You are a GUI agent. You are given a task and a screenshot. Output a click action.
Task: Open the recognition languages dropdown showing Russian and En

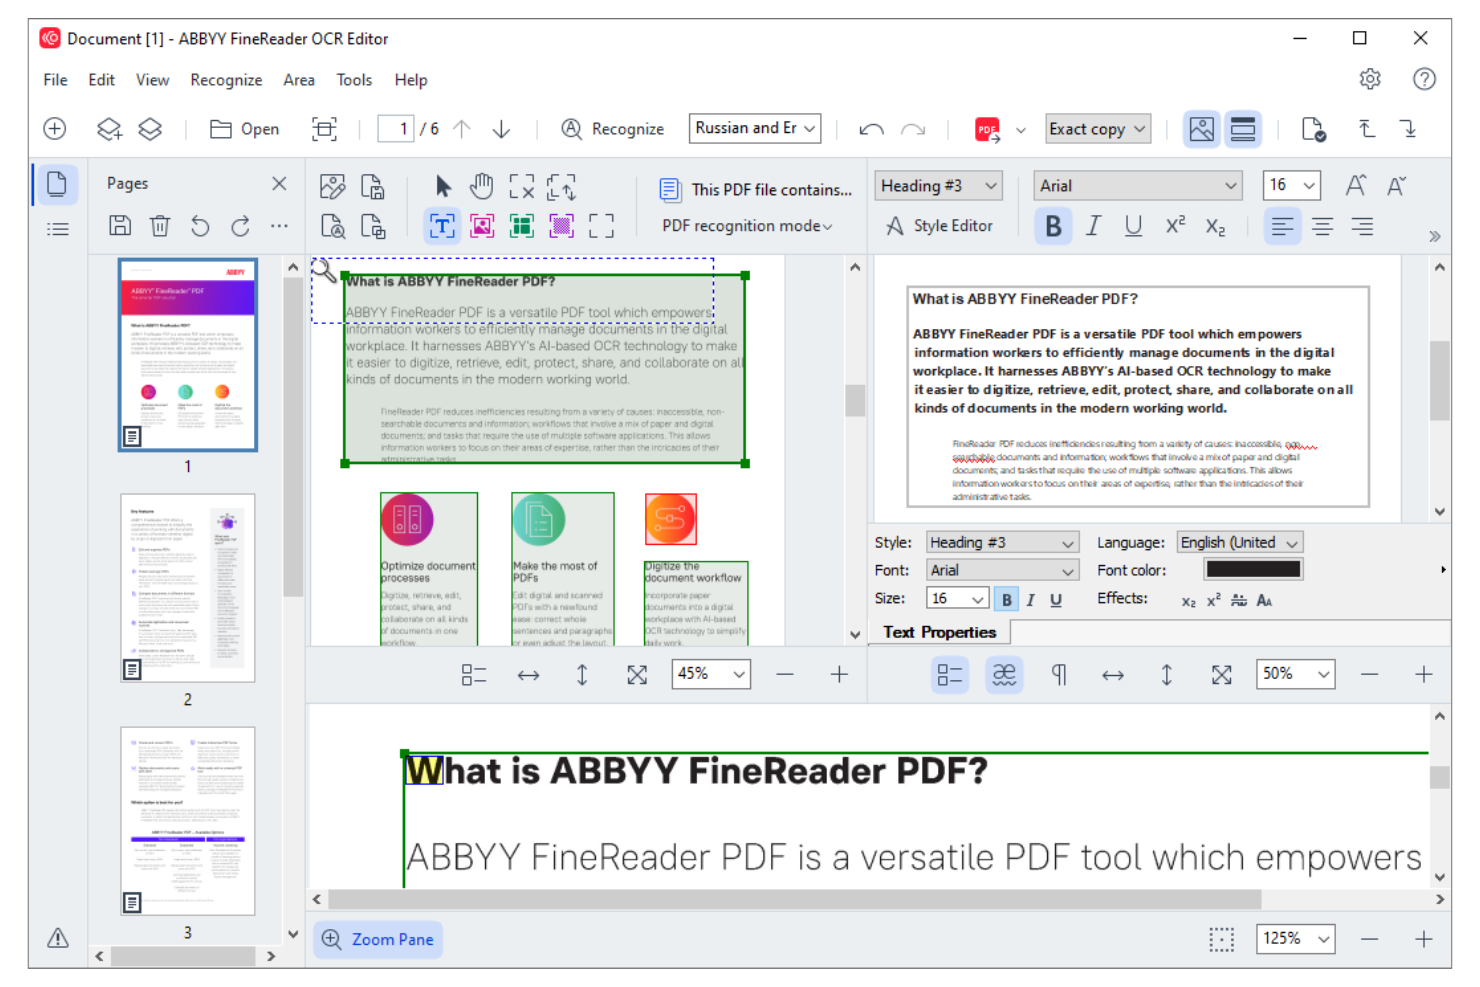(x=754, y=128)
